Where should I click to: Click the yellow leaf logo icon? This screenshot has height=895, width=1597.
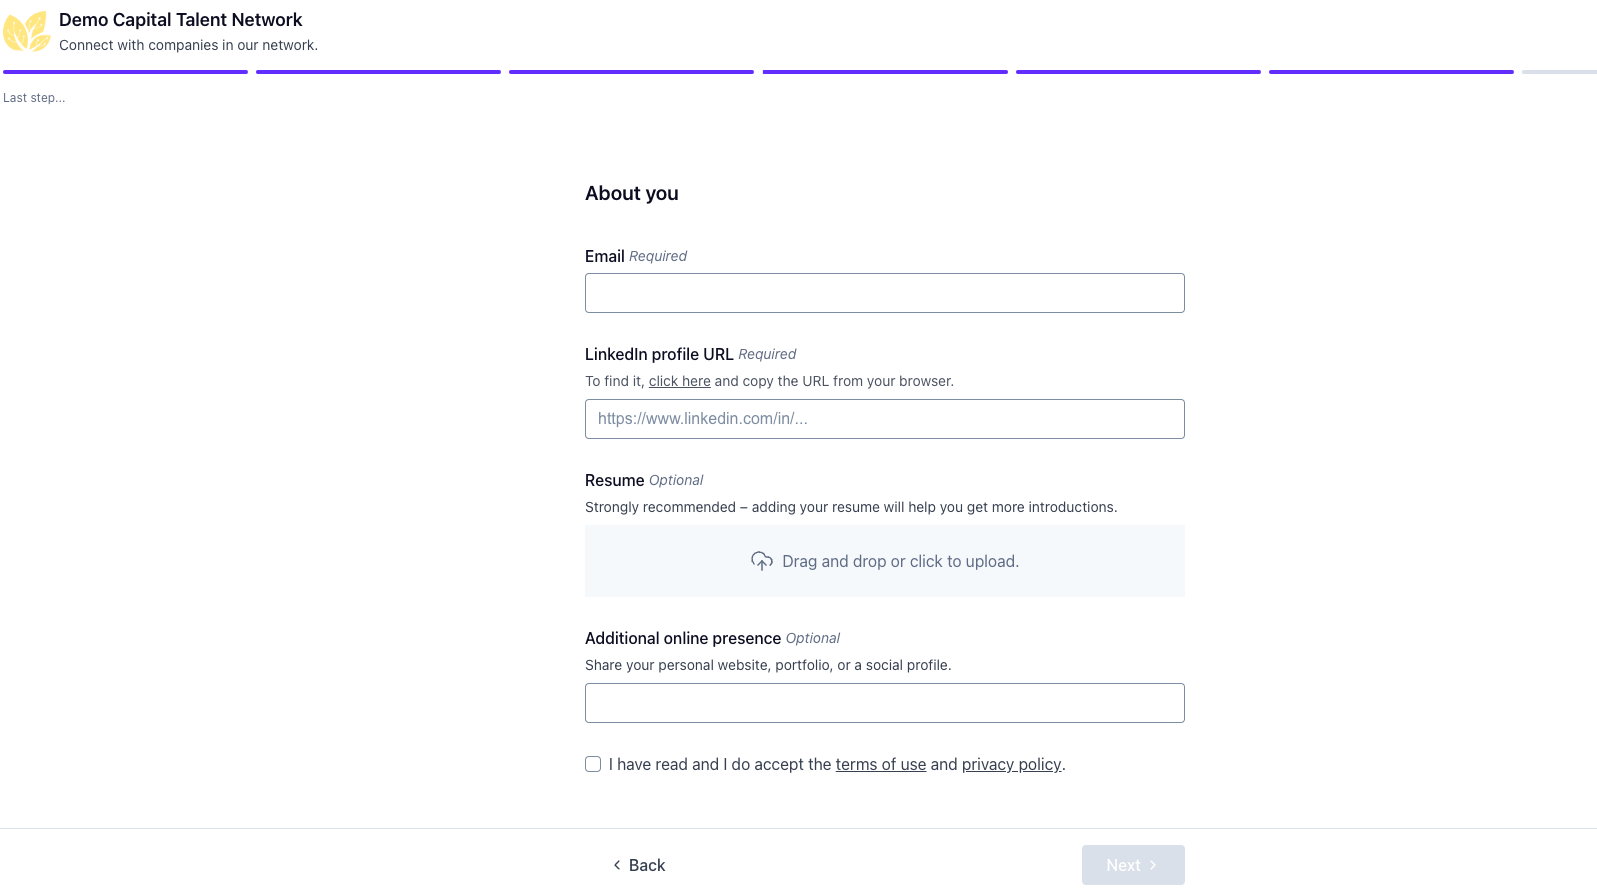27,31
